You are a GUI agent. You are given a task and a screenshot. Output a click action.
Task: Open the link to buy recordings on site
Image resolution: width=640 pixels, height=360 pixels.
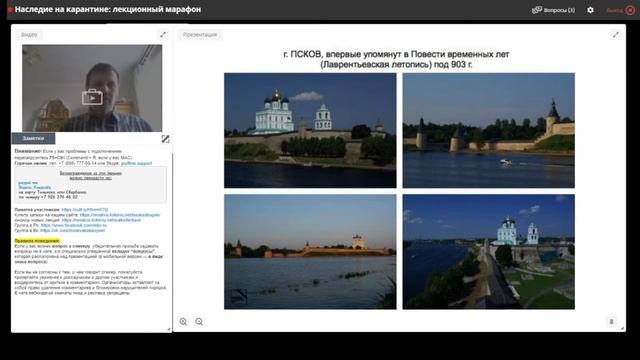point(120,215)
